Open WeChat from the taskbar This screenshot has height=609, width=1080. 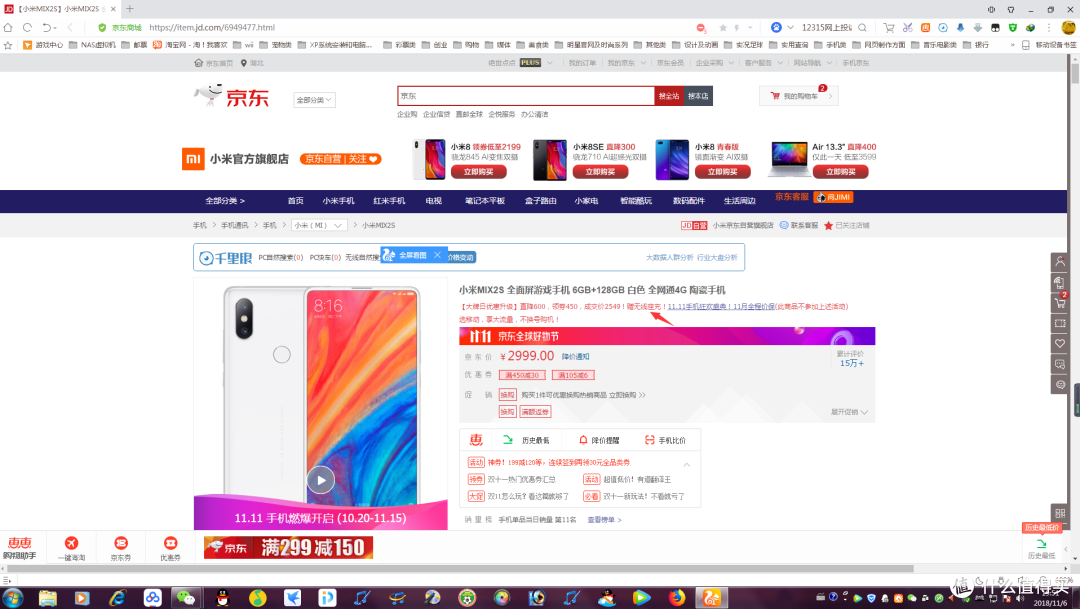click(x=186, y=597)
